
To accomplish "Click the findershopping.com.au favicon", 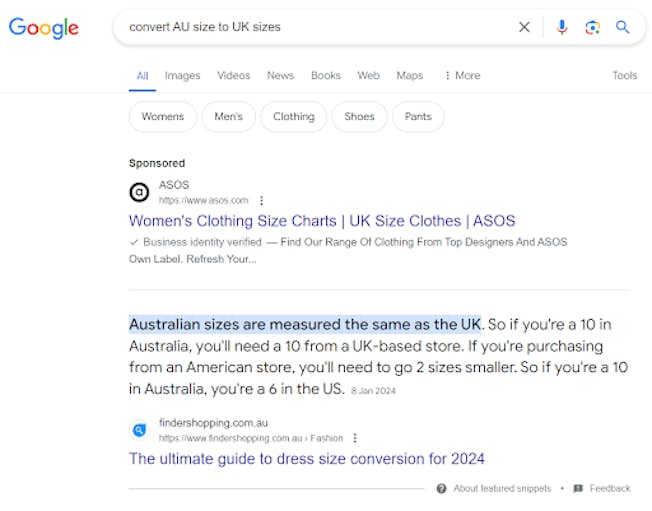I will click(140, 430).
